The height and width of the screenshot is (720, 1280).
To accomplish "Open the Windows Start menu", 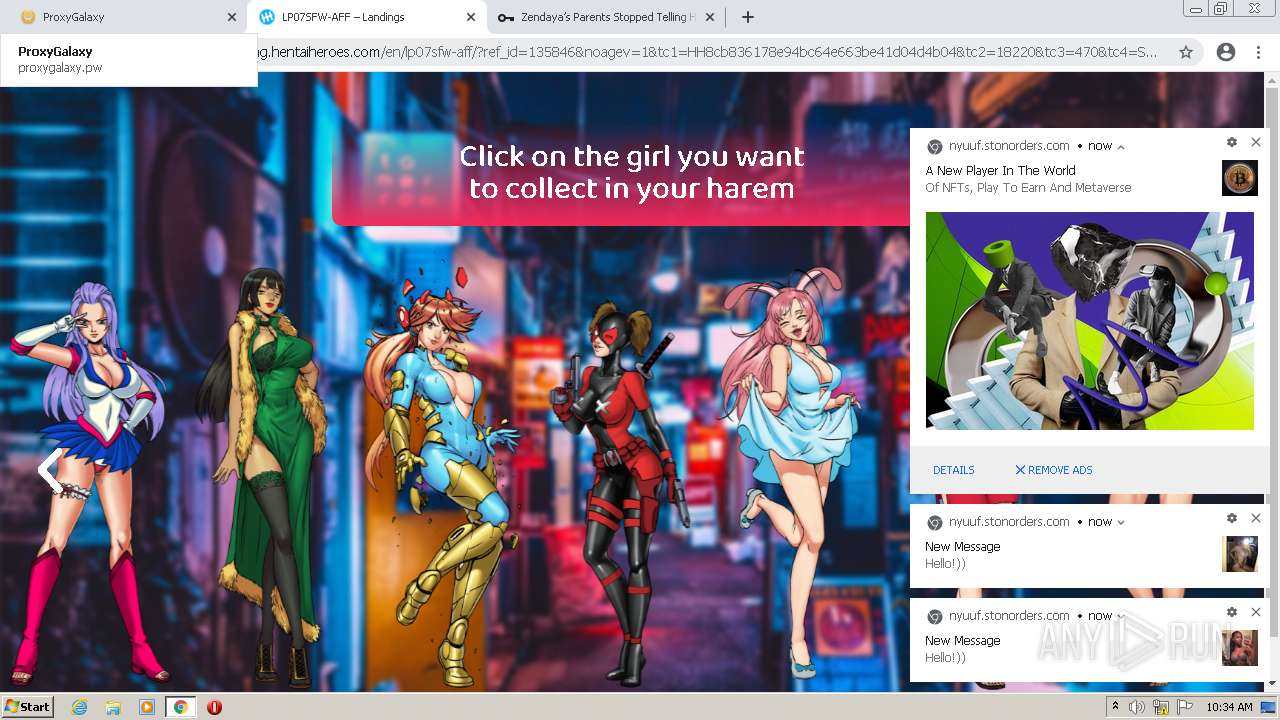I will pos(28,706).
